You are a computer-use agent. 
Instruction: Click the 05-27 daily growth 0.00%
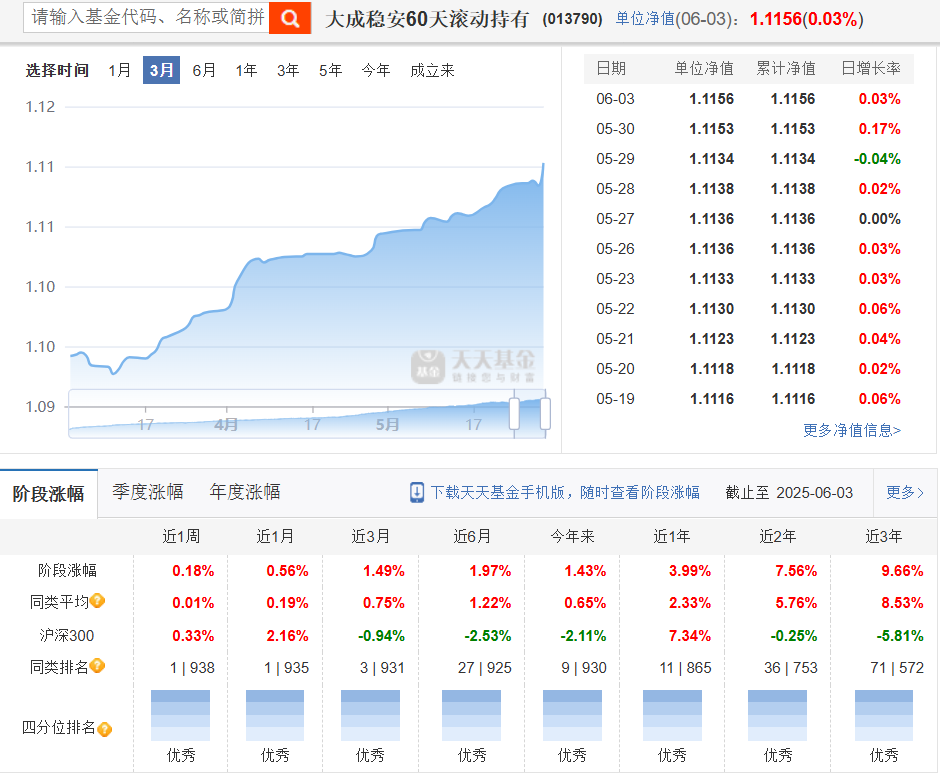pos(879,219)
